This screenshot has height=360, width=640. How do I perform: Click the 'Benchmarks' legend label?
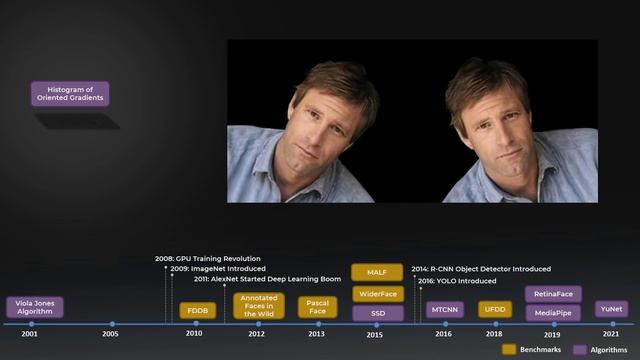pos(540,350)
